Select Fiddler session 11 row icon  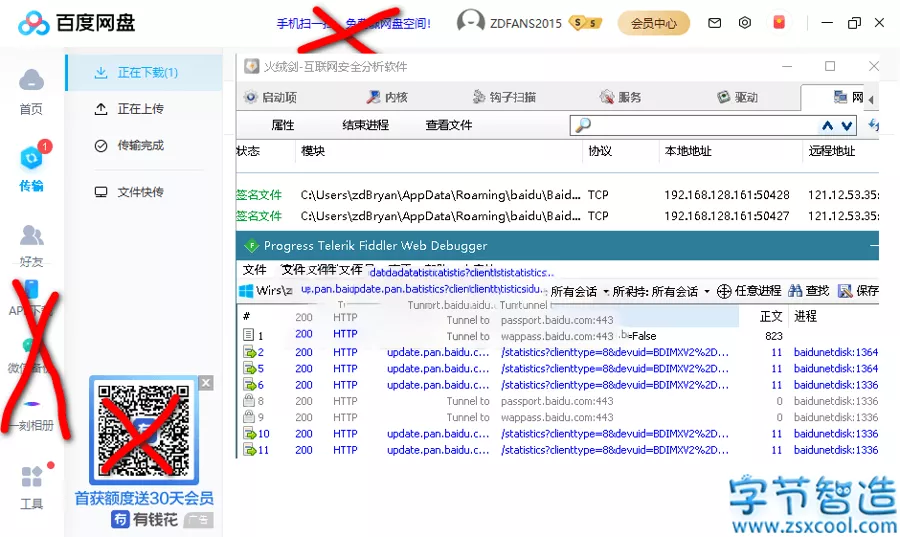pyautogui.click(x=250, y=450)
